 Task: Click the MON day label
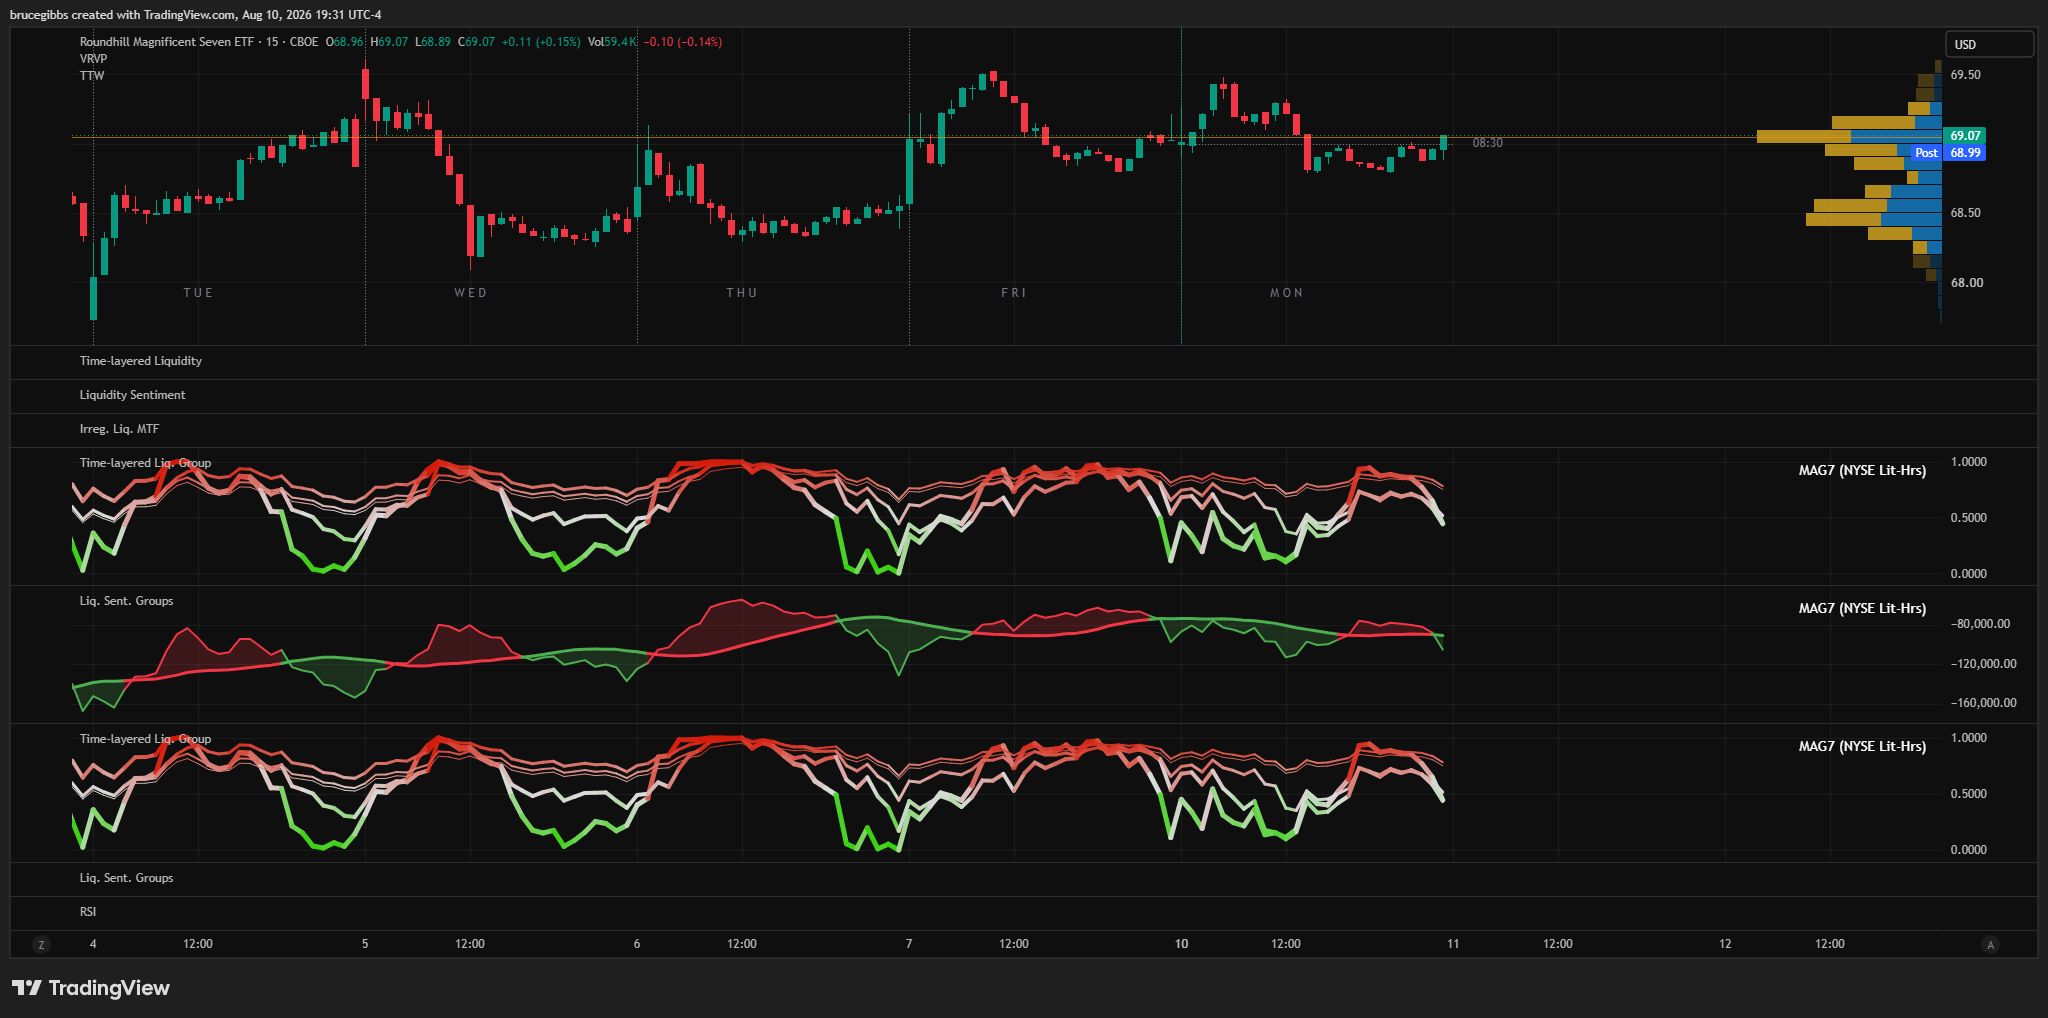pos(1287,293)
